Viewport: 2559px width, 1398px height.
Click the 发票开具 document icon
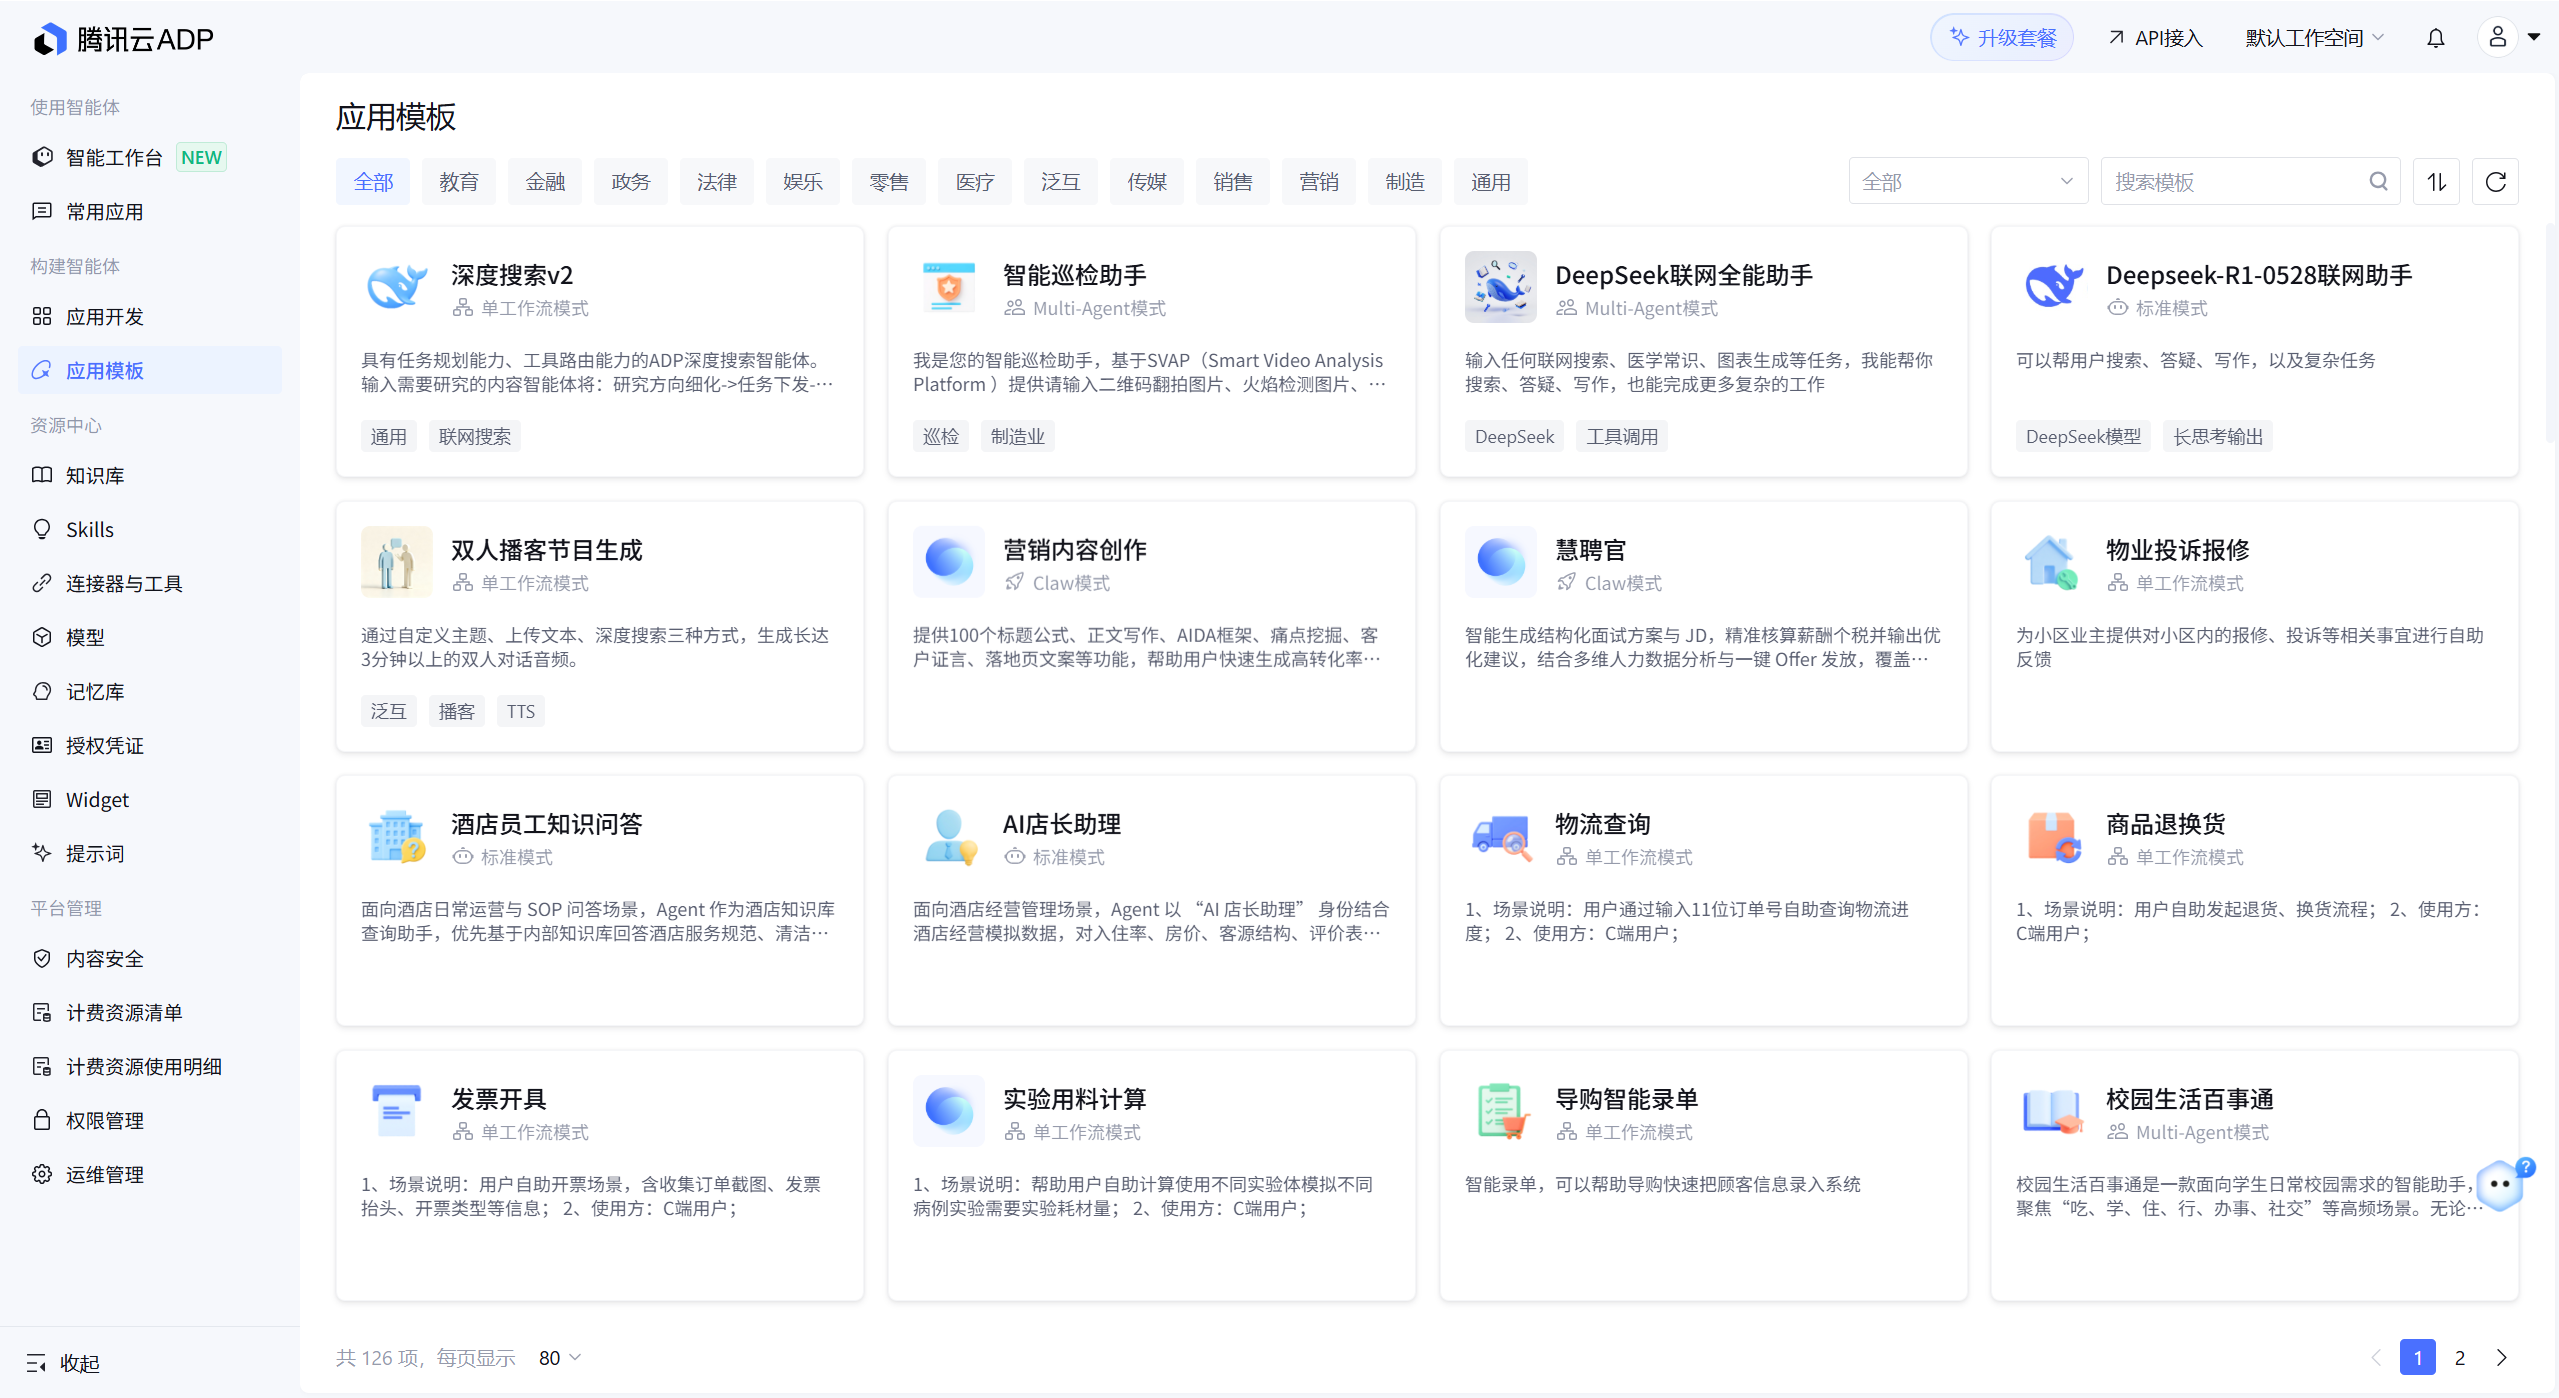point(397,1111)
